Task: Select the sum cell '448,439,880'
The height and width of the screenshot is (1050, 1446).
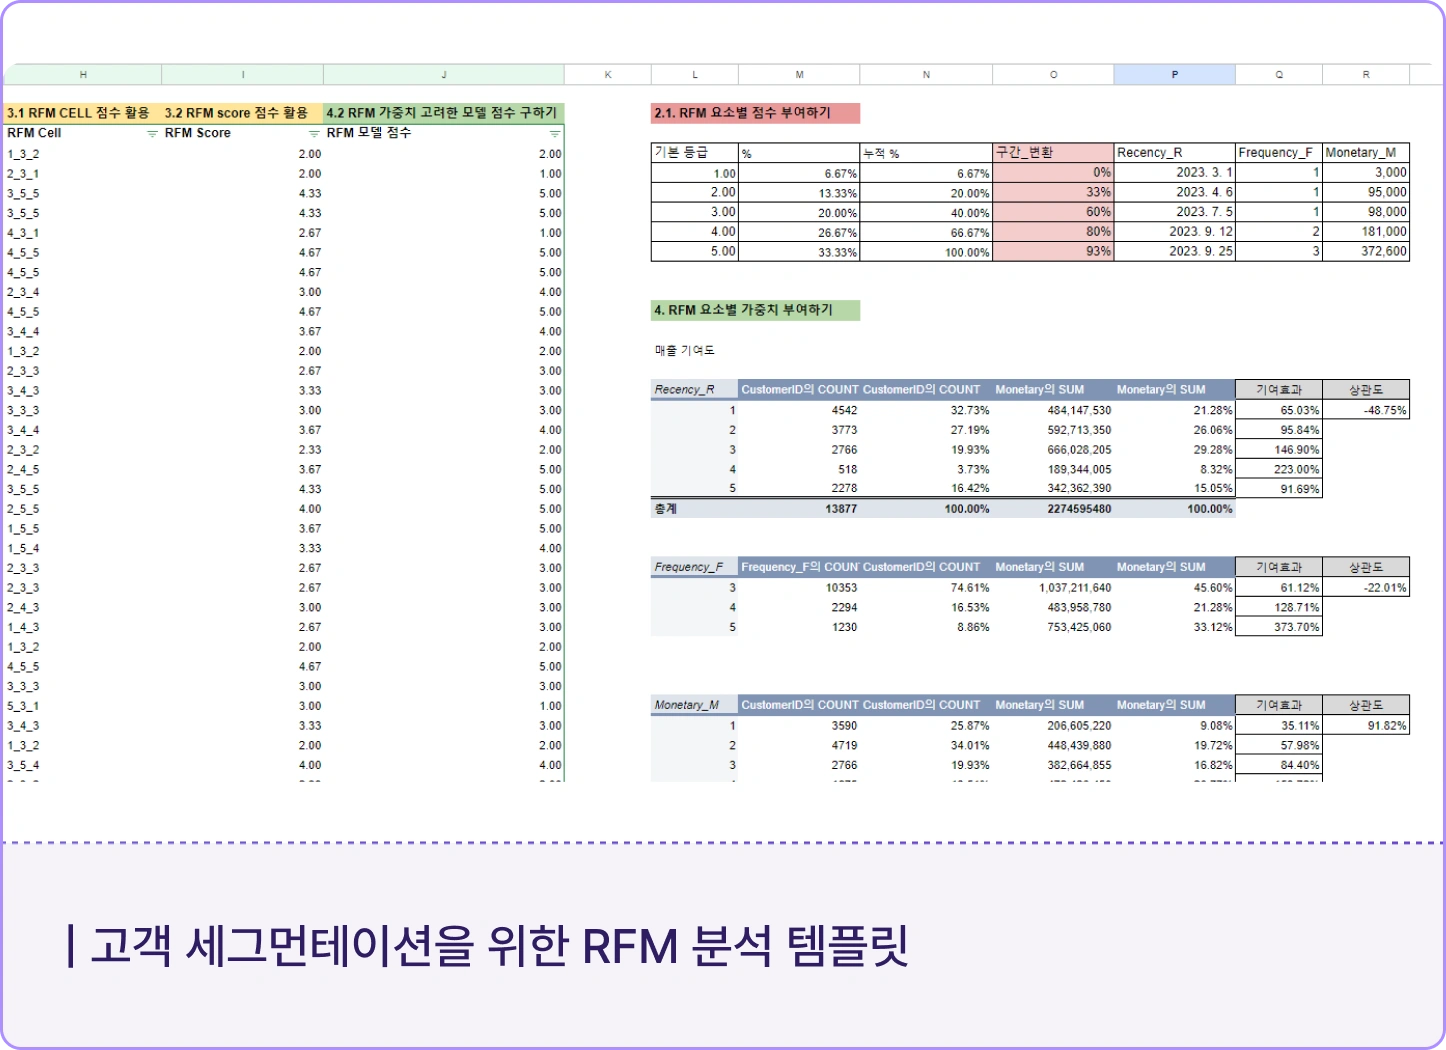Action: [x=1053, y=745]
